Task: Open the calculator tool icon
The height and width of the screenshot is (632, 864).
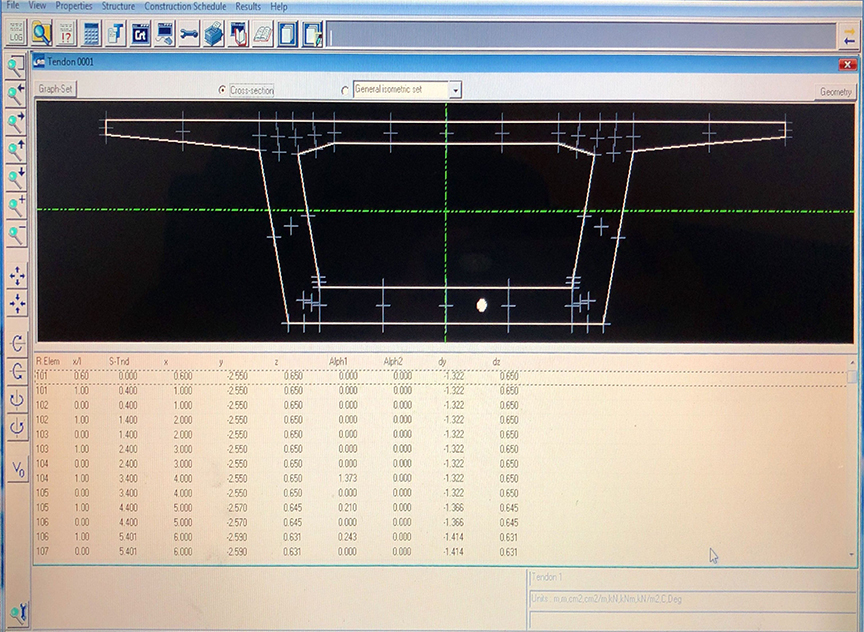Action: [91, 33]
